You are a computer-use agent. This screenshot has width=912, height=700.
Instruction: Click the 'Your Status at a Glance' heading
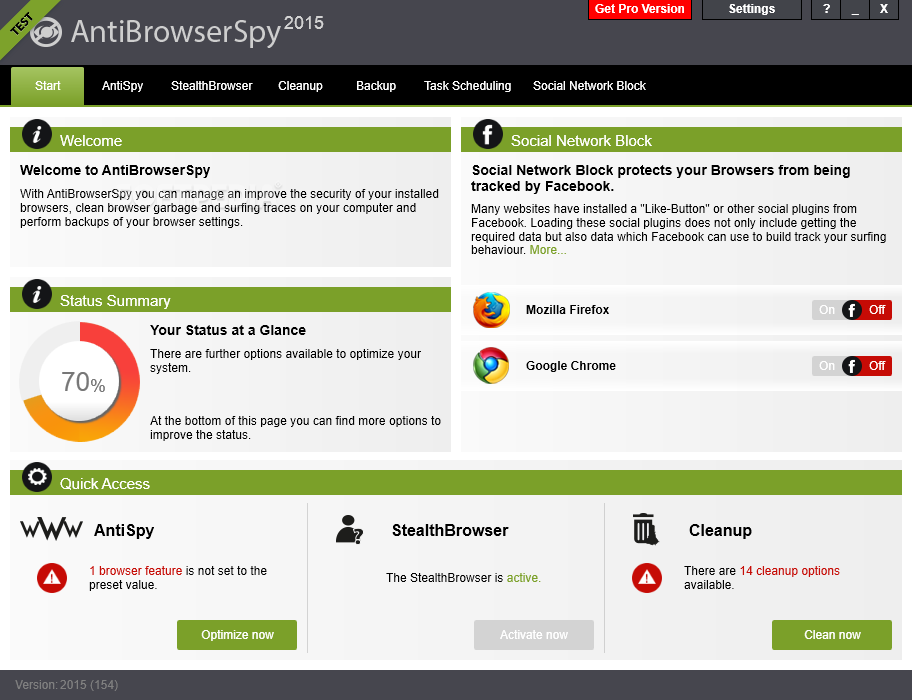click(228, 330)
